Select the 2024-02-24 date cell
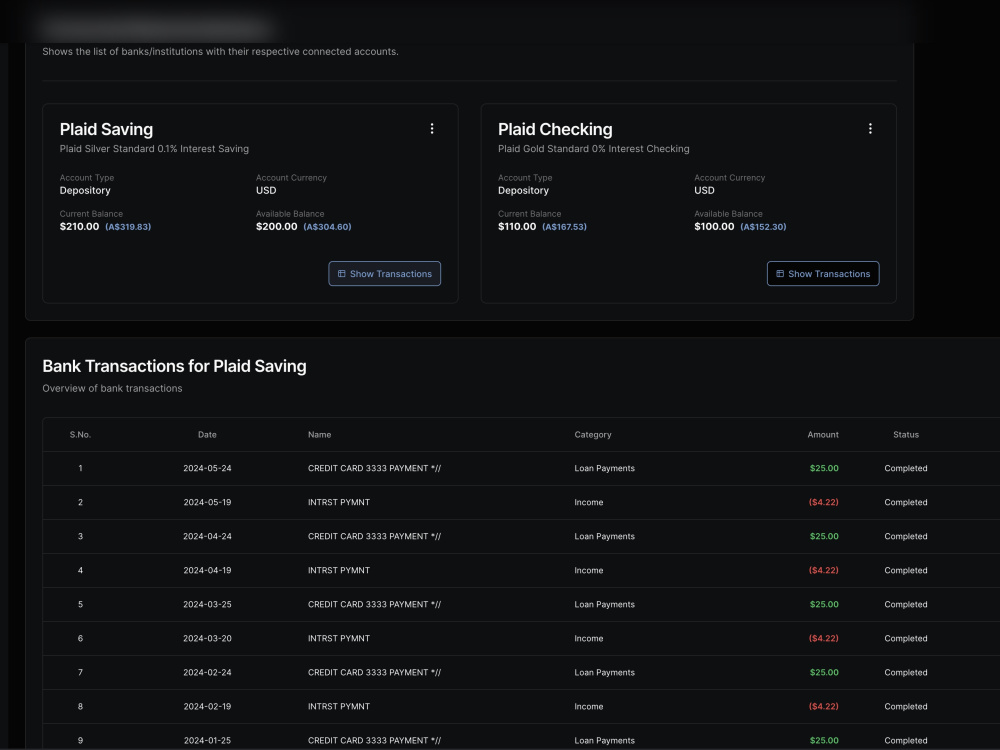 click(x=207, y=672)
